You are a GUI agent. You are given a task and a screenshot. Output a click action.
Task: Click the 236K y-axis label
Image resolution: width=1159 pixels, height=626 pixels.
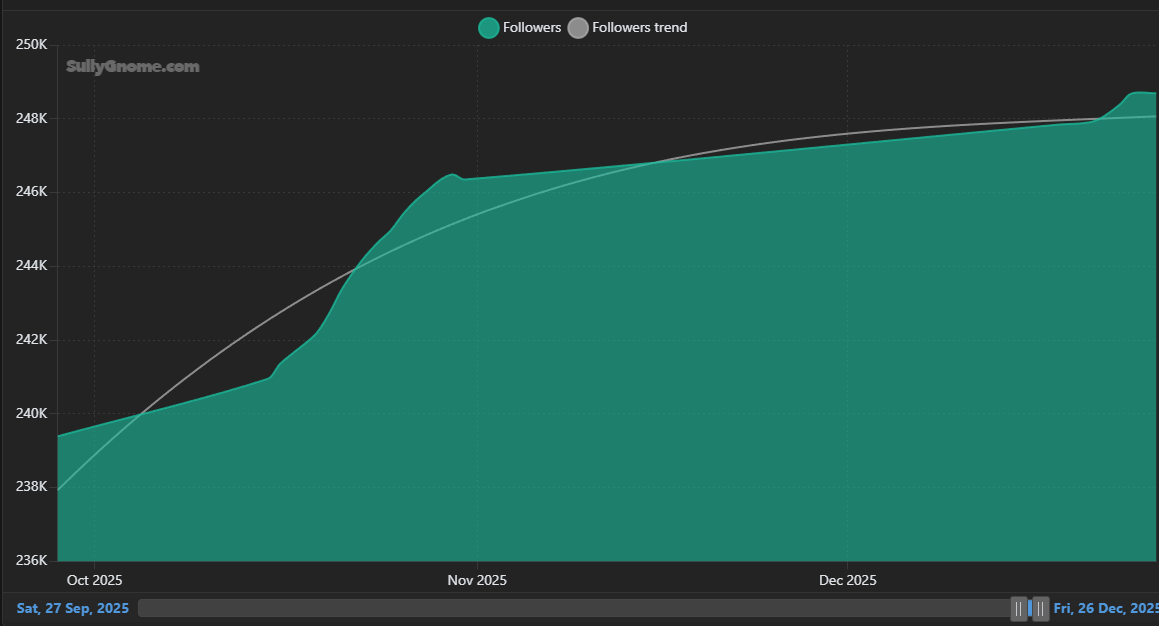coord(32,560)
